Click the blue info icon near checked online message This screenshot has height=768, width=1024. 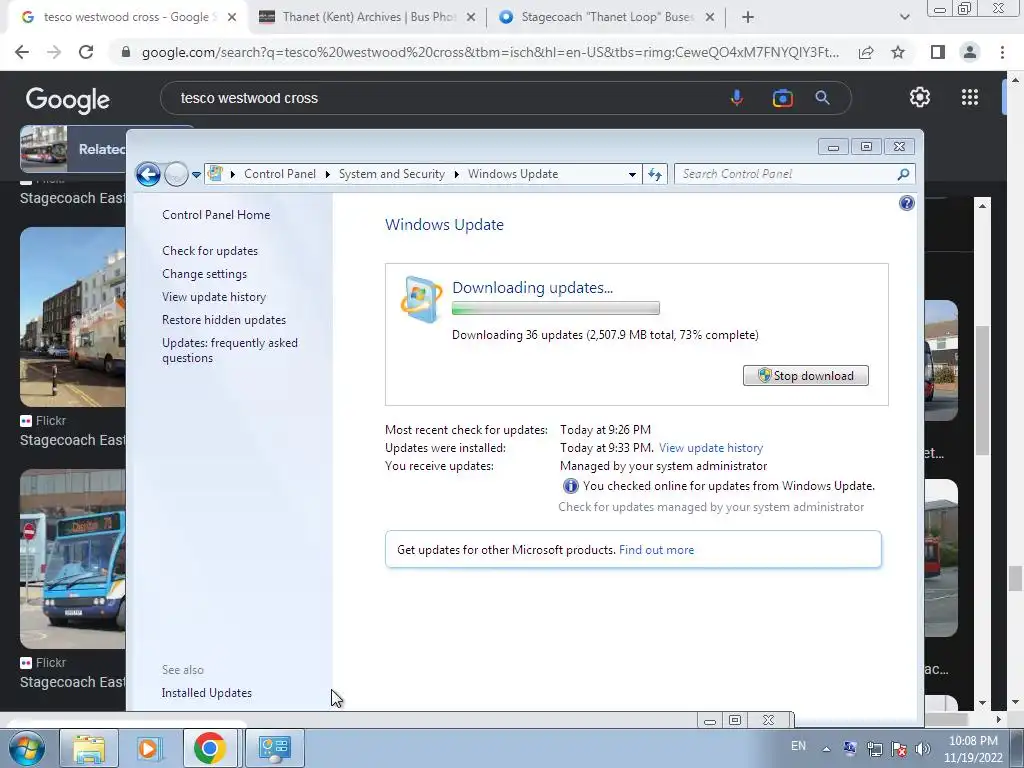click(x=571, y=486)
